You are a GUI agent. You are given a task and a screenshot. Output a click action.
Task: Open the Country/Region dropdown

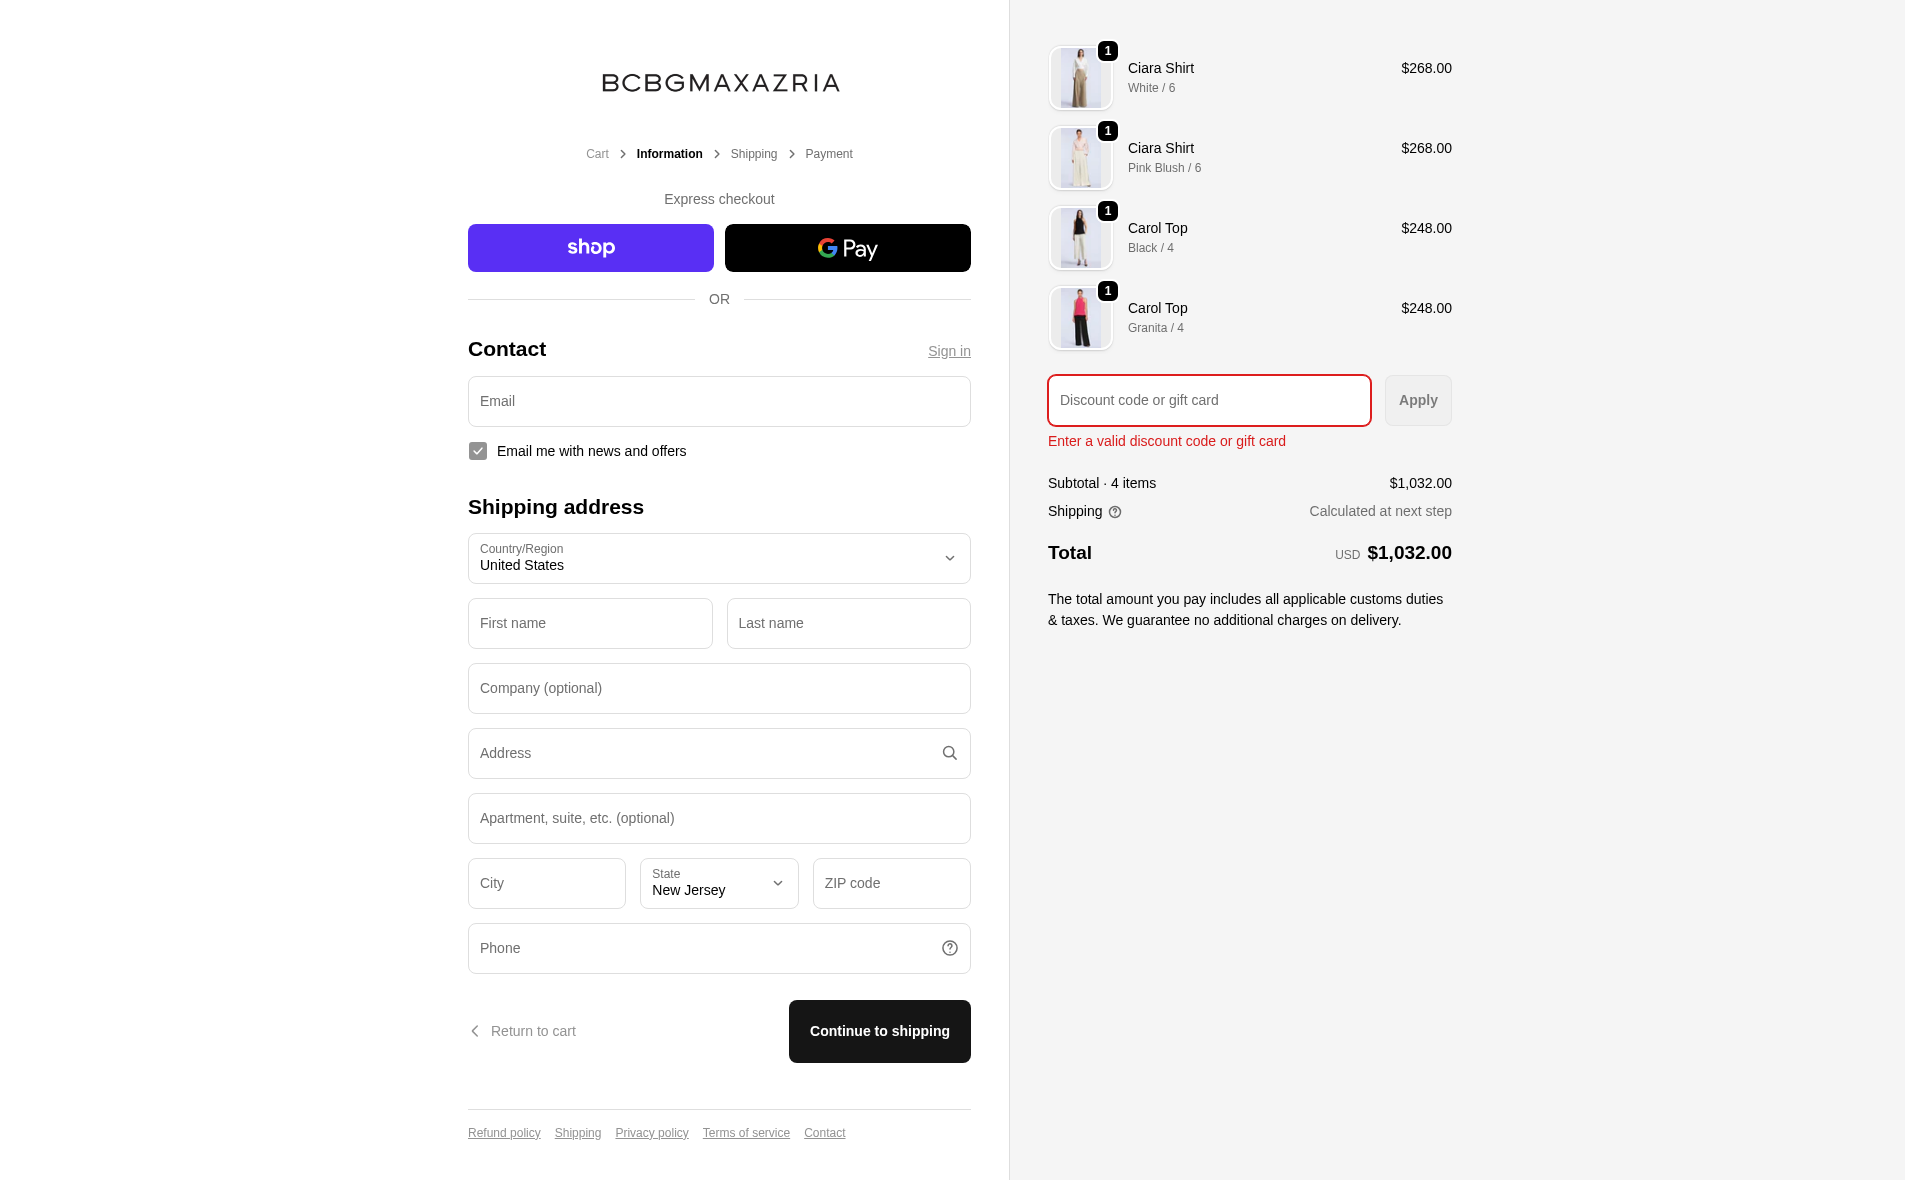click(x=719, y=558)
